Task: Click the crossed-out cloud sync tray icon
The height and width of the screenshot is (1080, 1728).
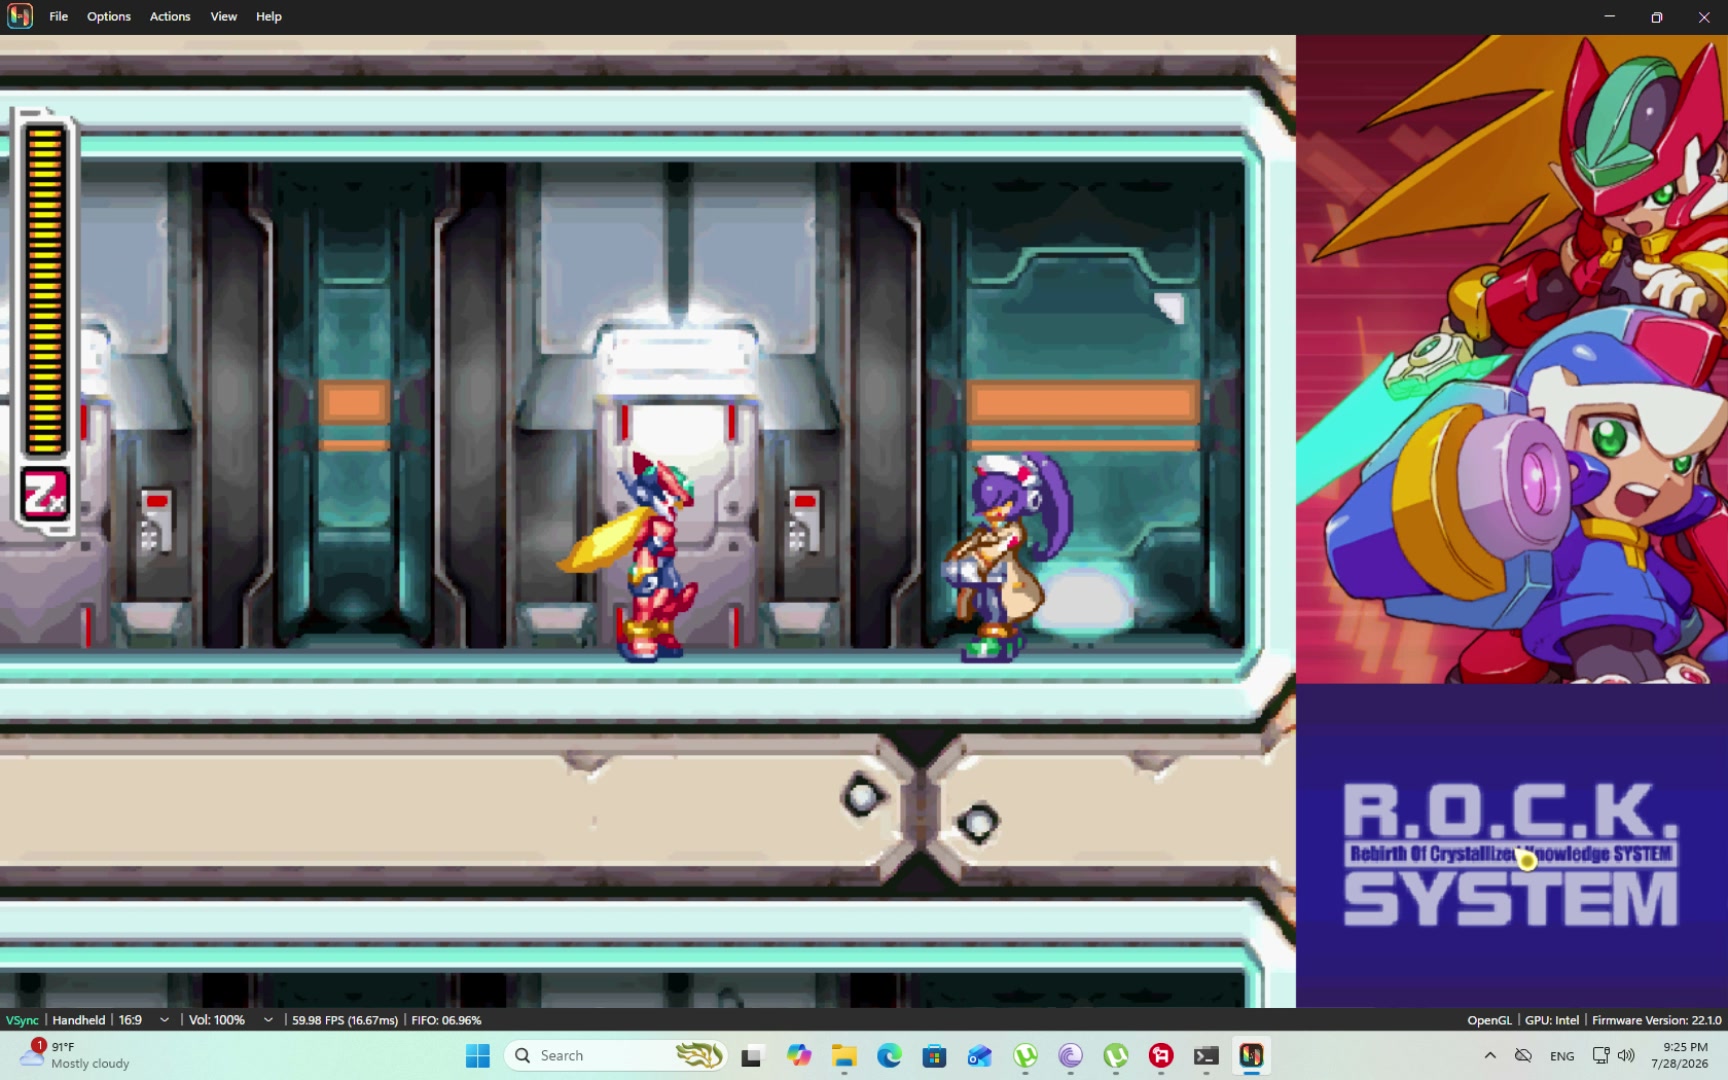Action: click(1523, 1055)
